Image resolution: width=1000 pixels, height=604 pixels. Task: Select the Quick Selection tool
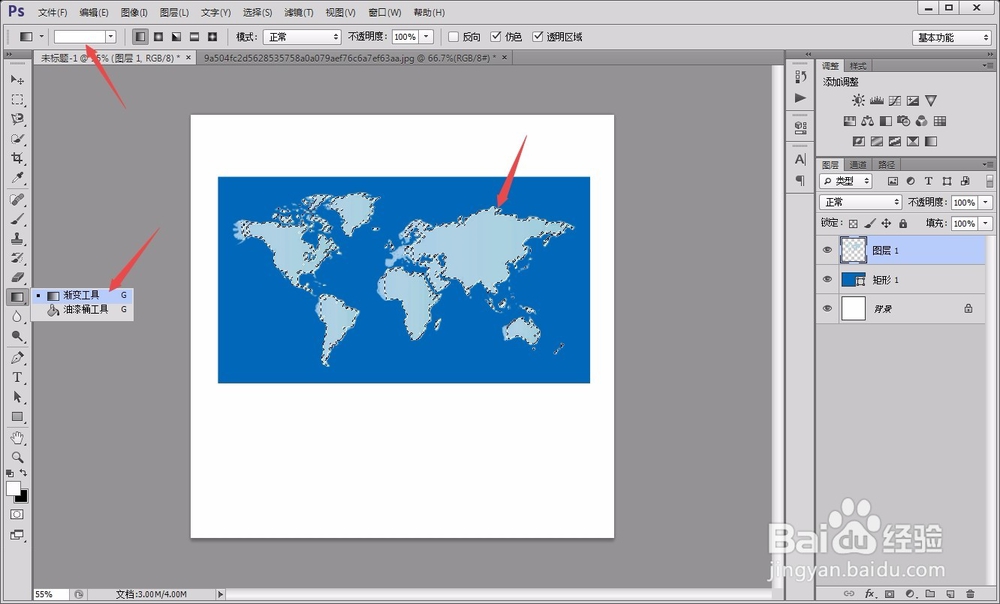point(17,139)
